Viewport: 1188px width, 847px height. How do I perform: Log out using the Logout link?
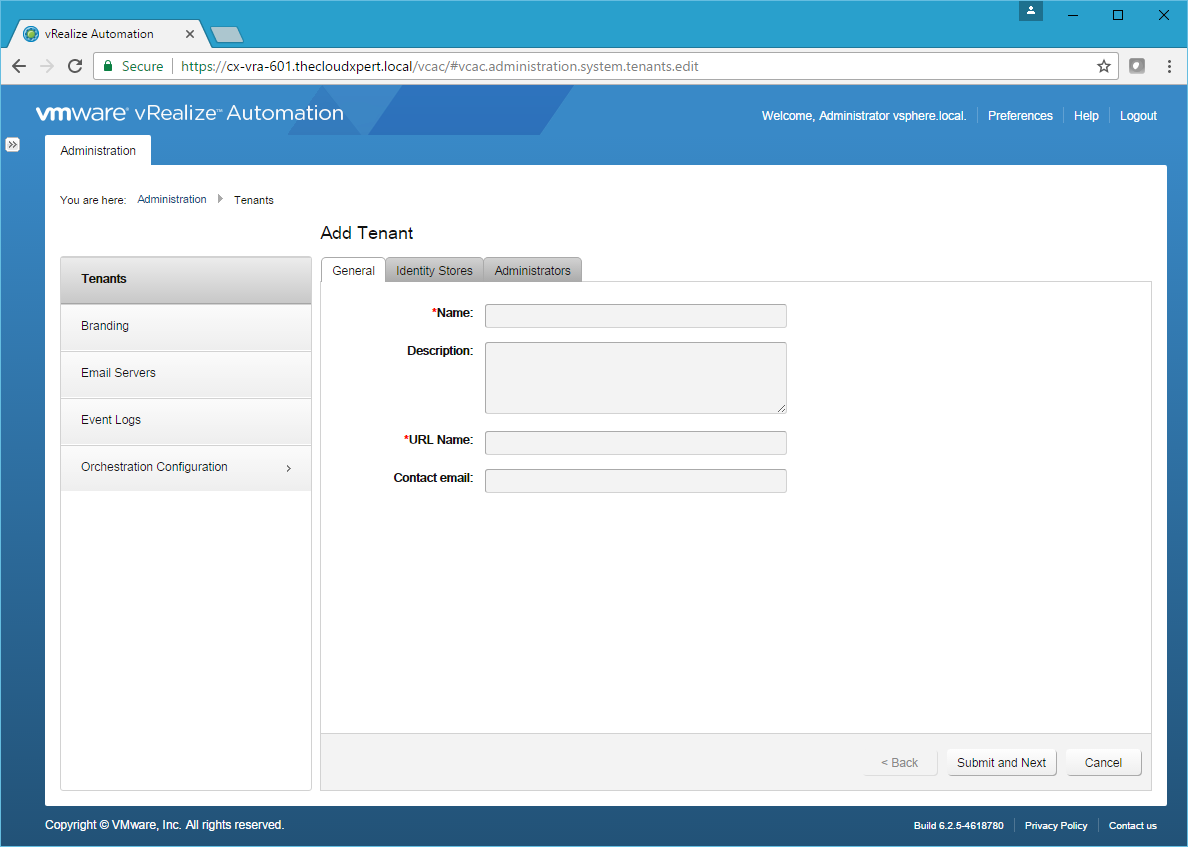pos(1138,116)
